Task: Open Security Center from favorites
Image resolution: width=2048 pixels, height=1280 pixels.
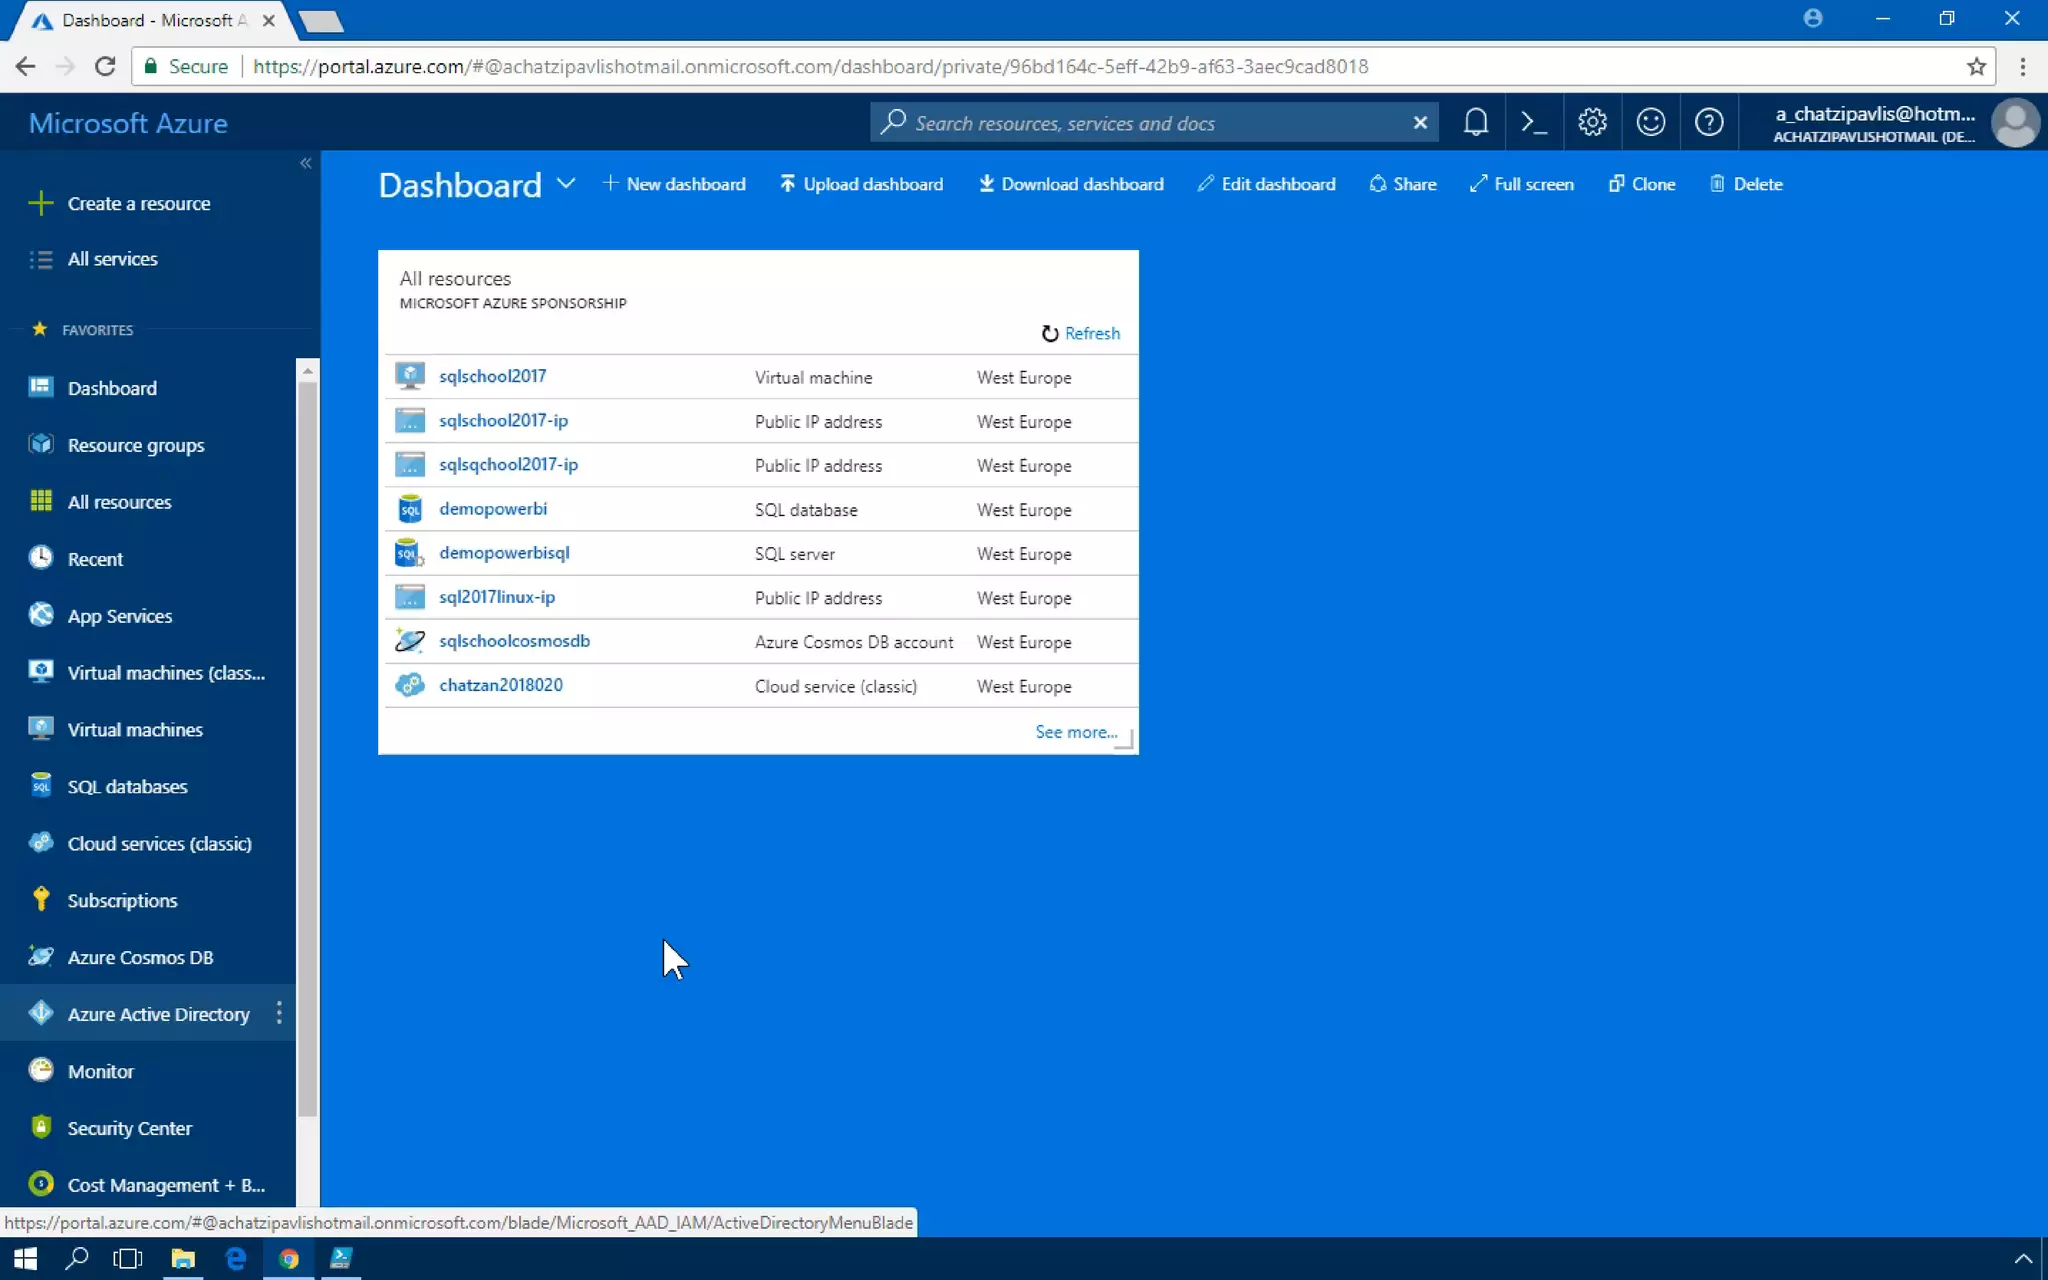Action: pyautogui.click(x=129, y=1128)
